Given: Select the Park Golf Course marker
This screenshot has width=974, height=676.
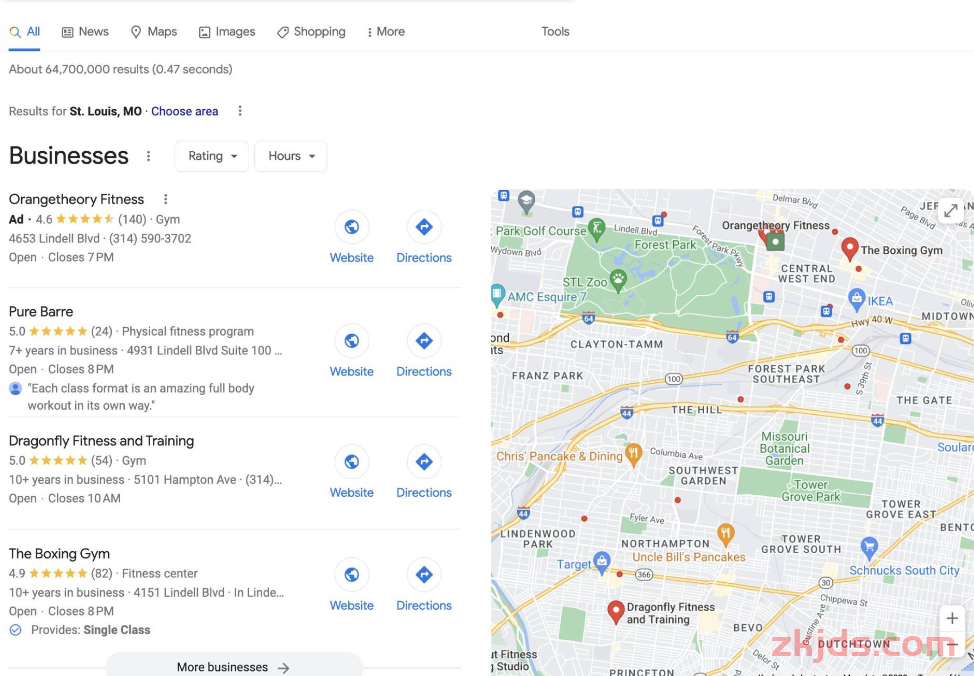Looking at the screenshot, I should (x=596, y=229).
